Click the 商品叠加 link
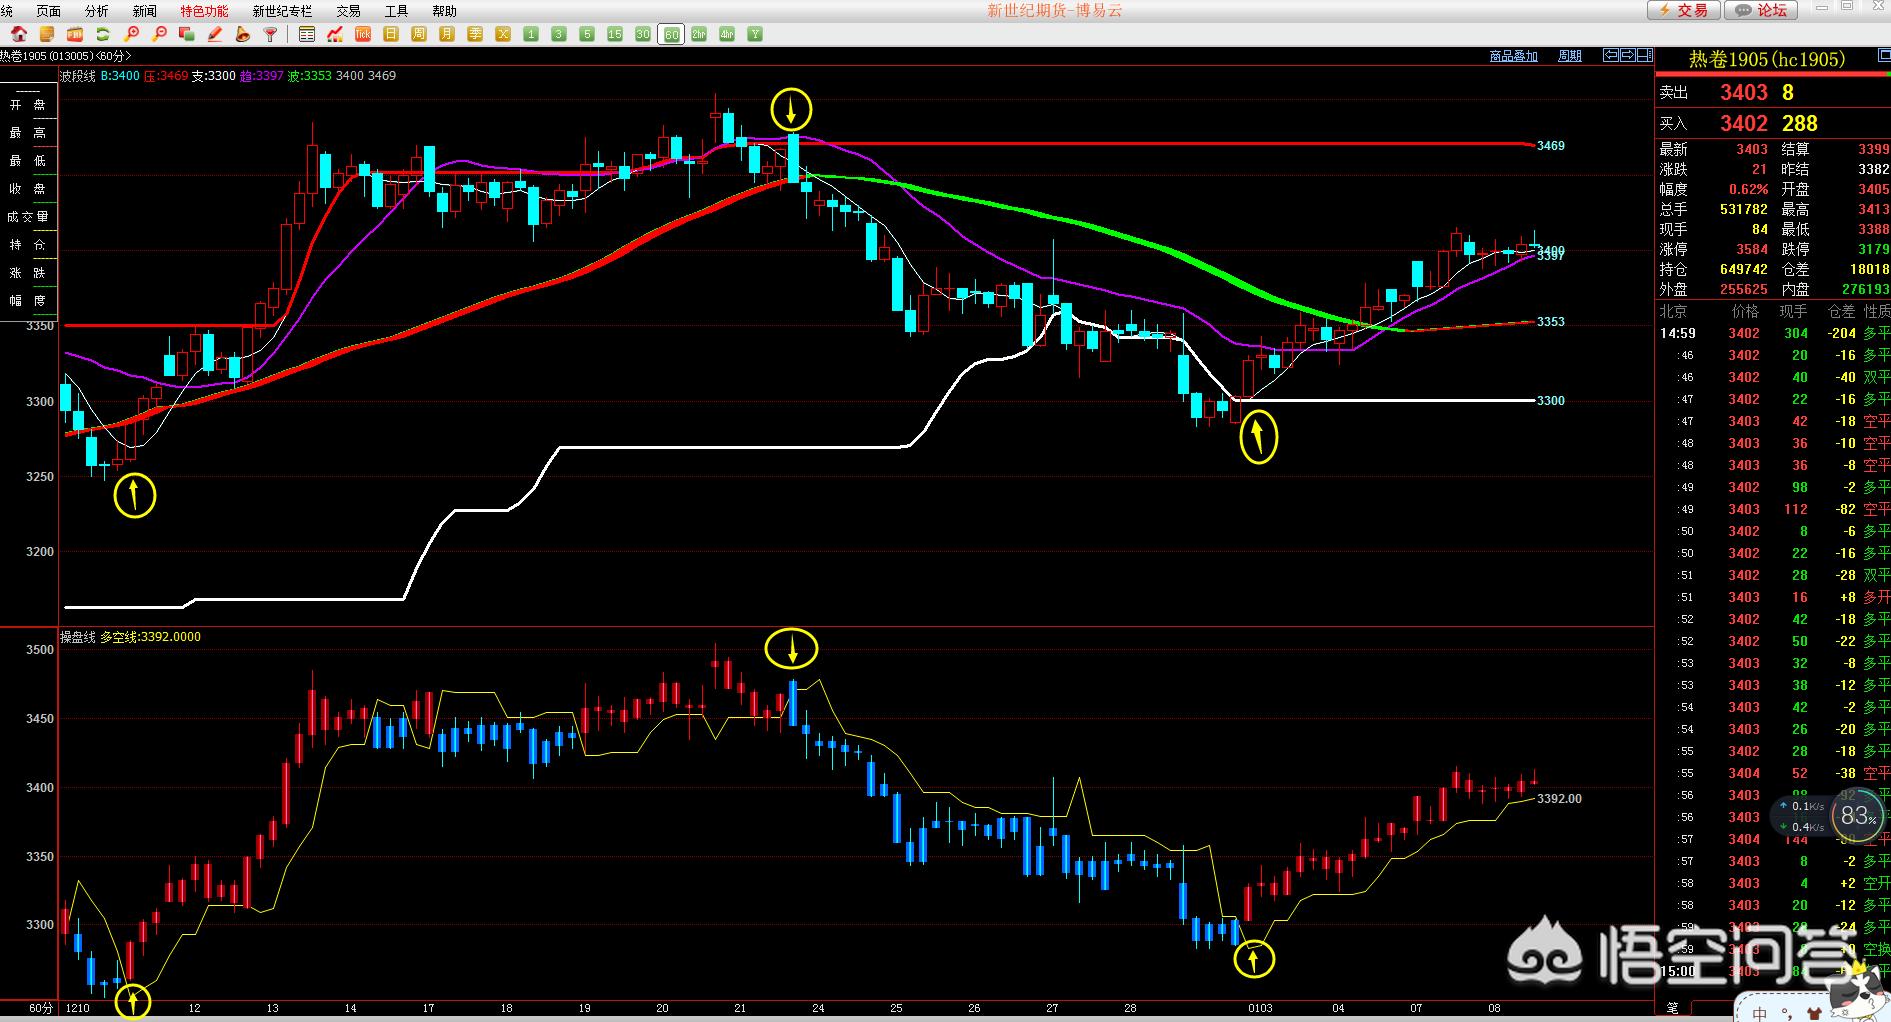Screen dimensions: 1891x1022 point(1513,56)
